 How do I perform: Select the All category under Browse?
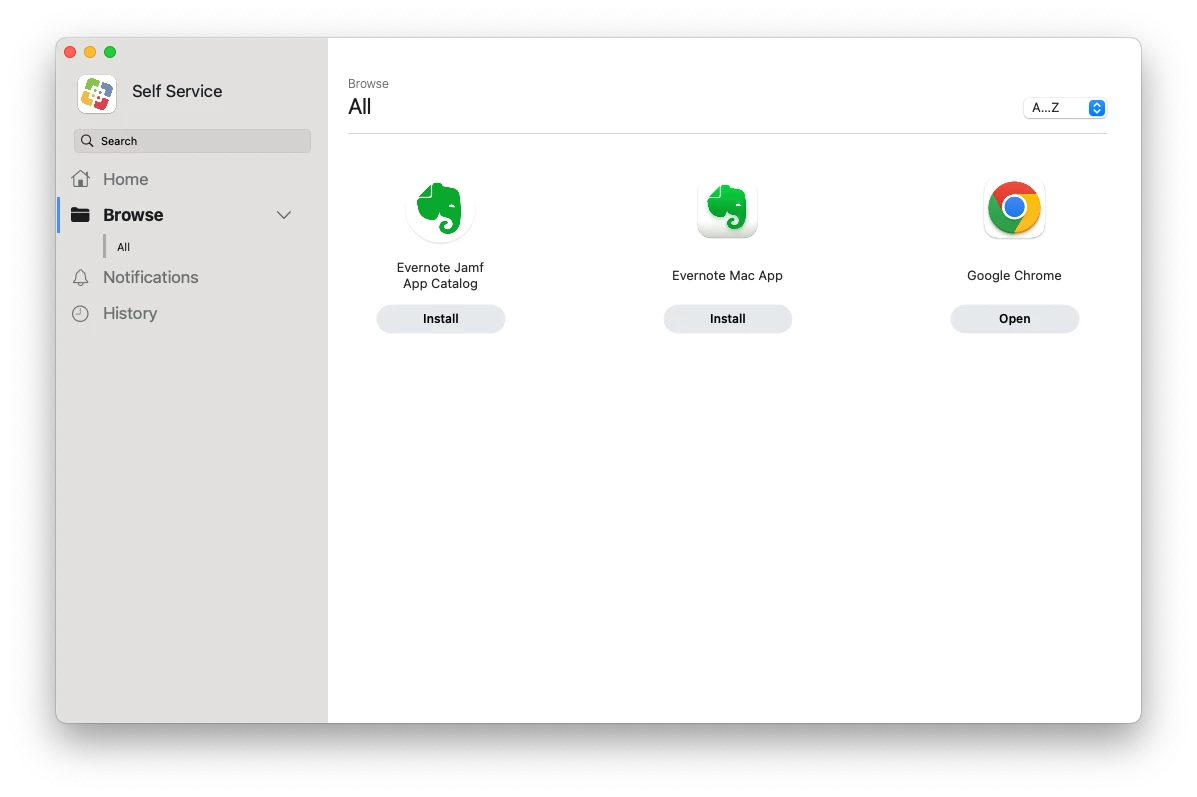coord(124,247)
